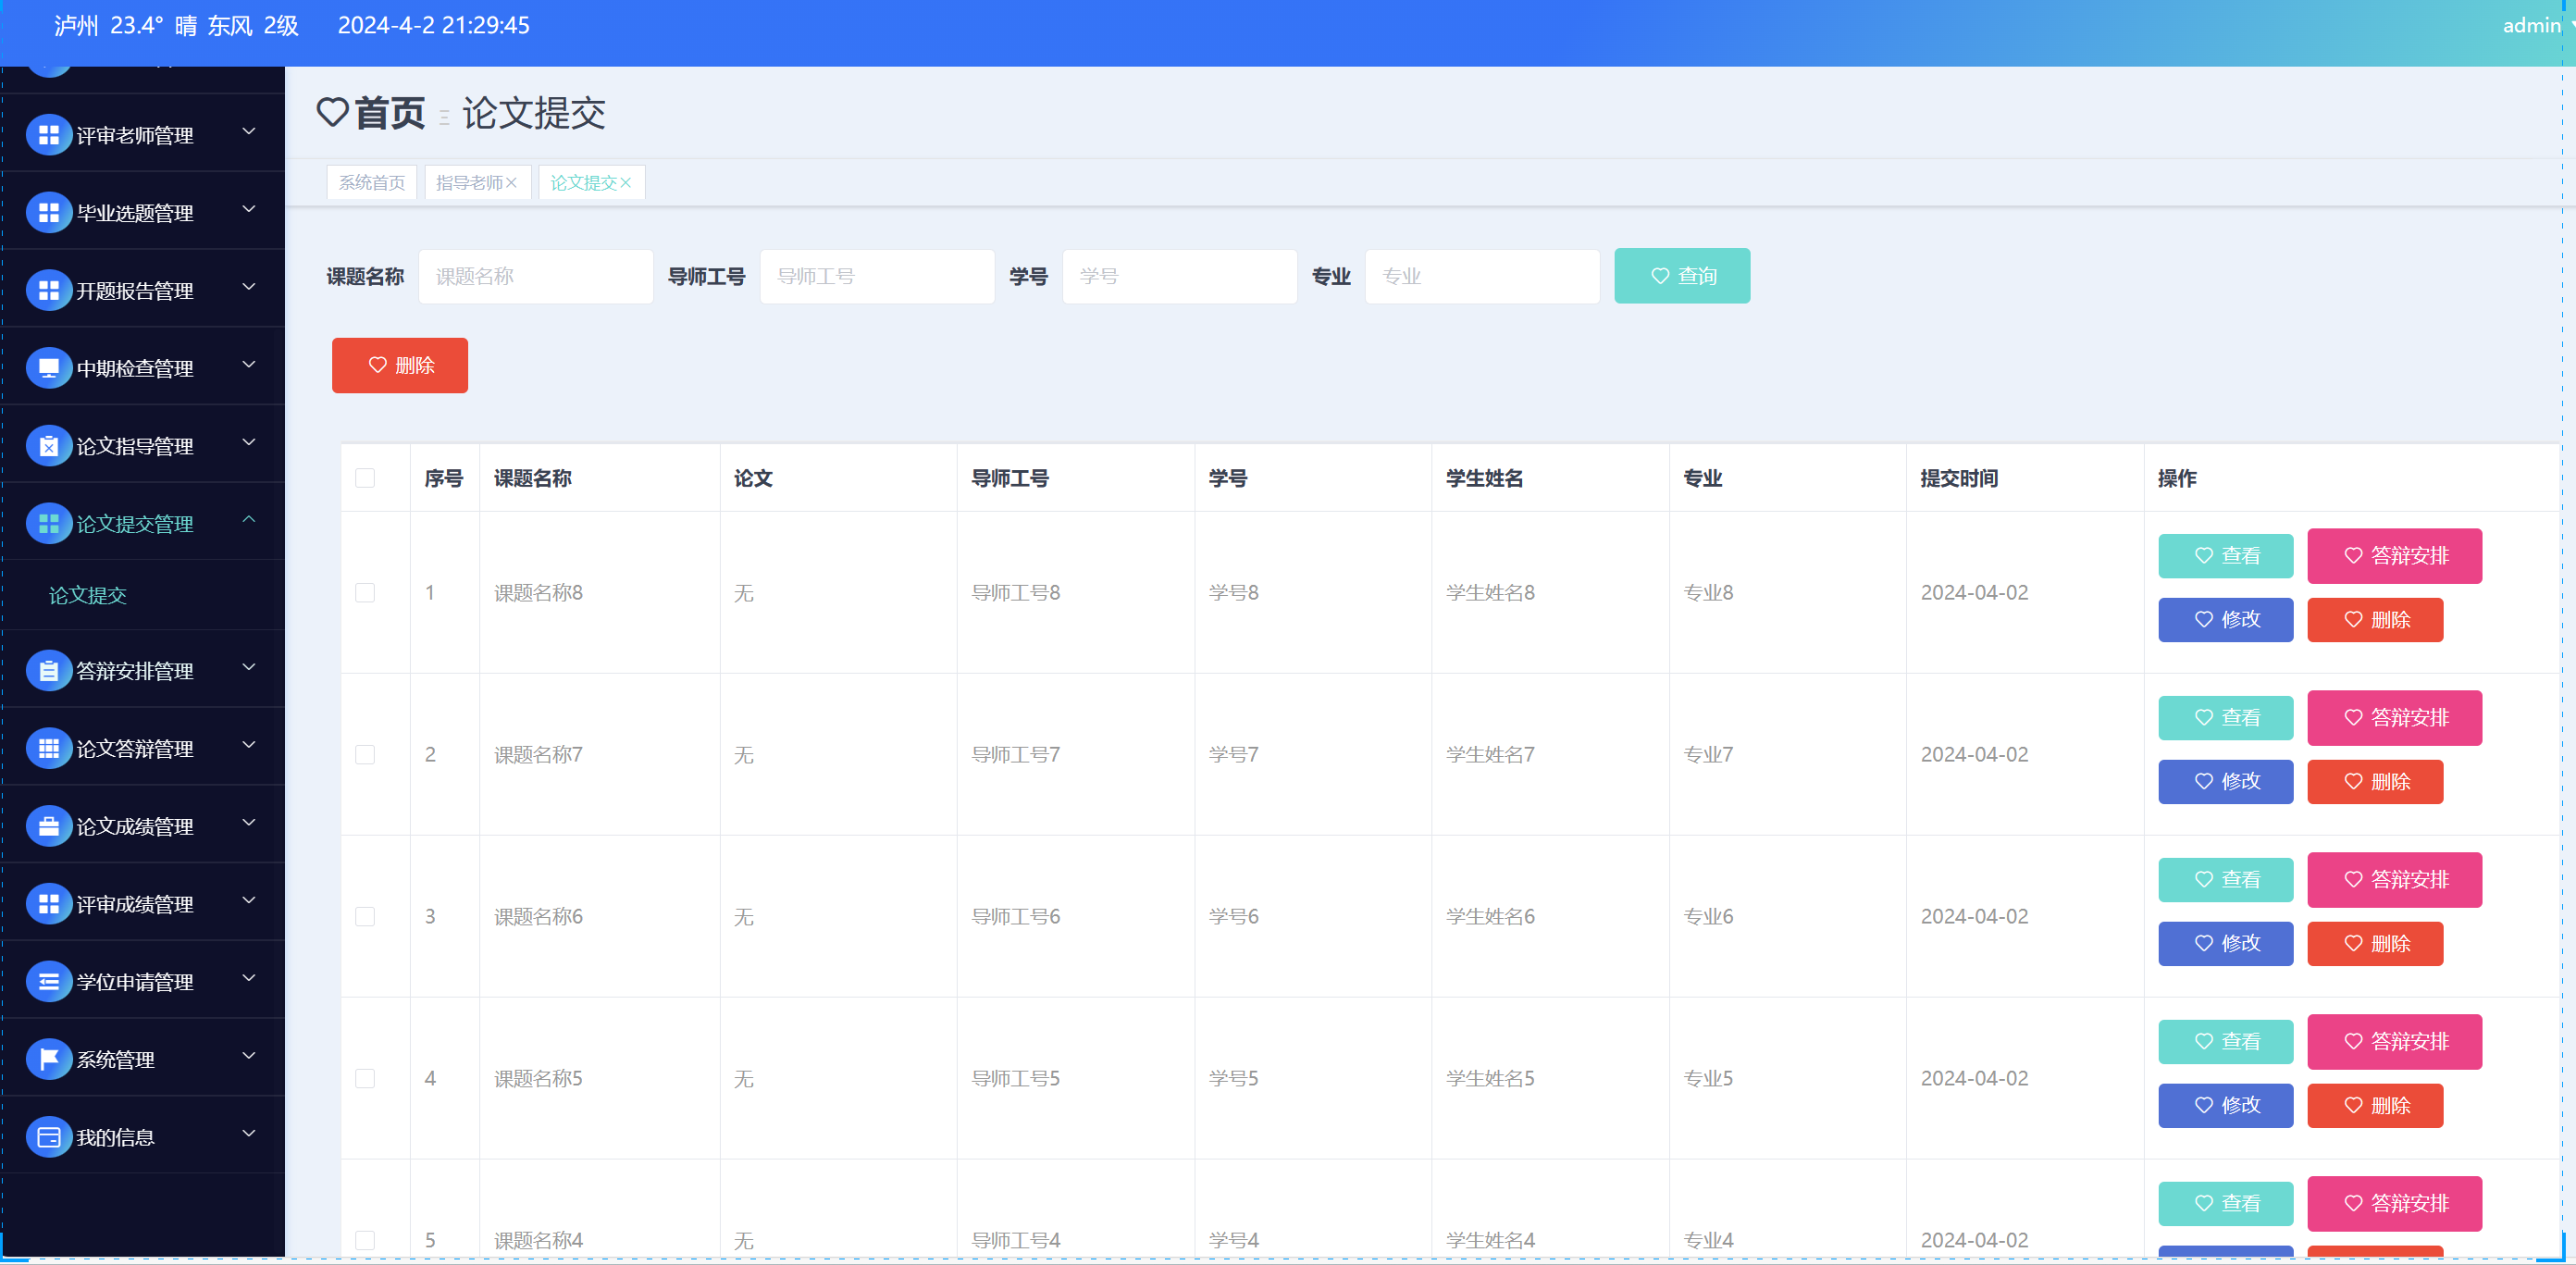Click the 答辩安排管理 clipboard icon

pos(48,671)
